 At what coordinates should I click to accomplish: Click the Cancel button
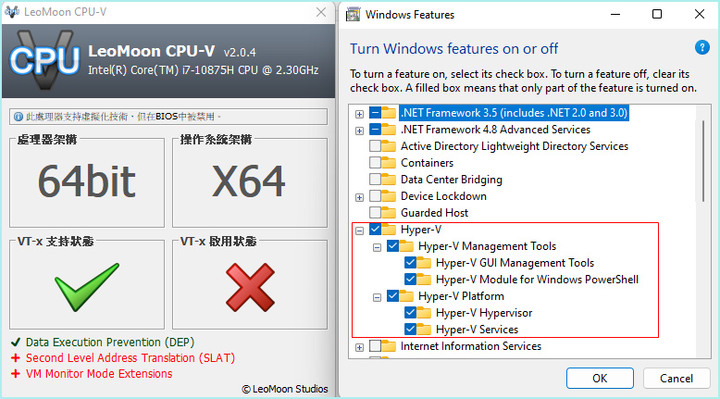tap(676, 378)
